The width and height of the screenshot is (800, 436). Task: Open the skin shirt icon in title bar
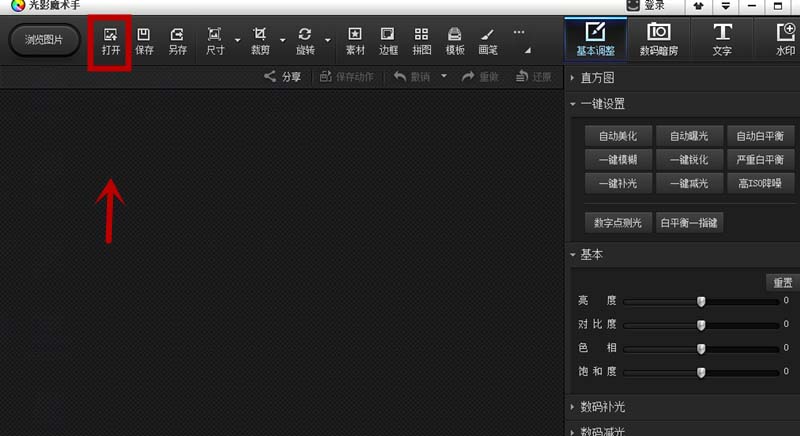(698, 6)
